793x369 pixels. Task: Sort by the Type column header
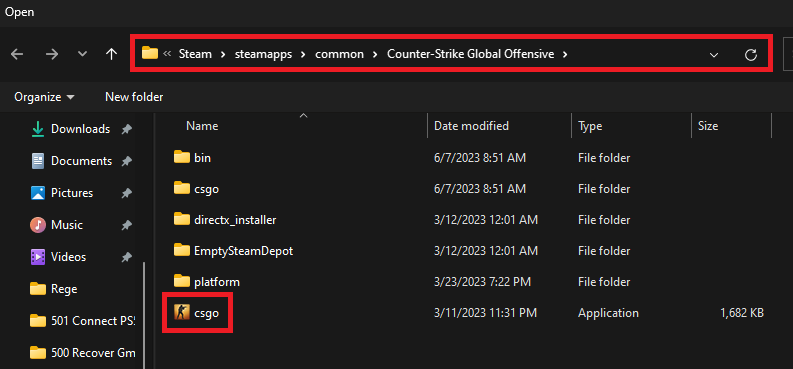(x=590, y=125)
